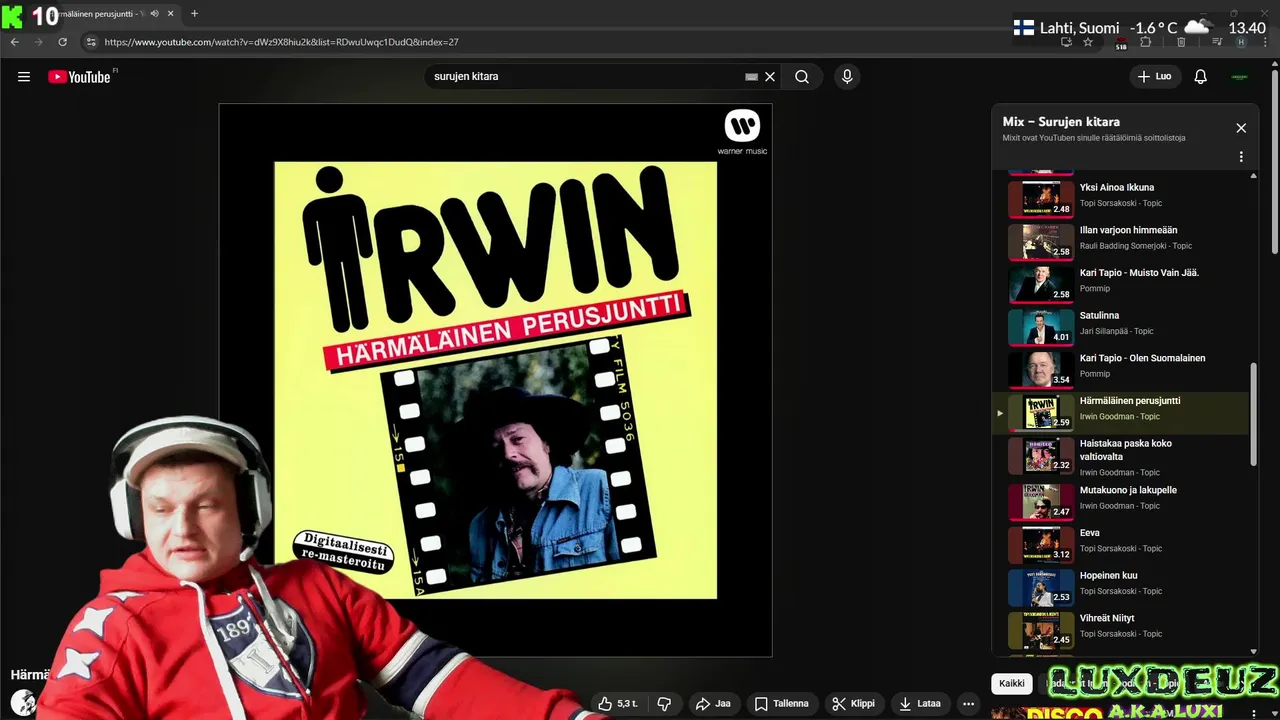
Task: Save video with Tallenna button
Action: 781,704
